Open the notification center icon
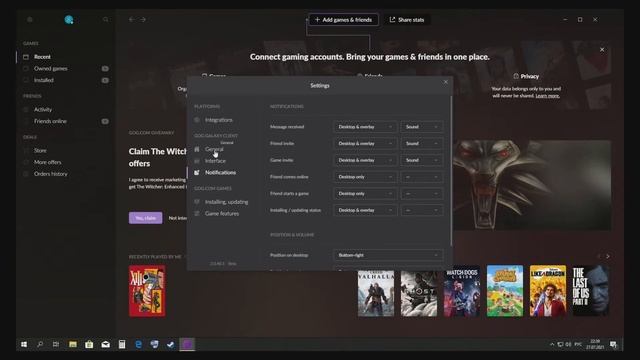Image resolution: width=640 pixels, height=360 pixels. pyautogui.click(x=613, y=344)
